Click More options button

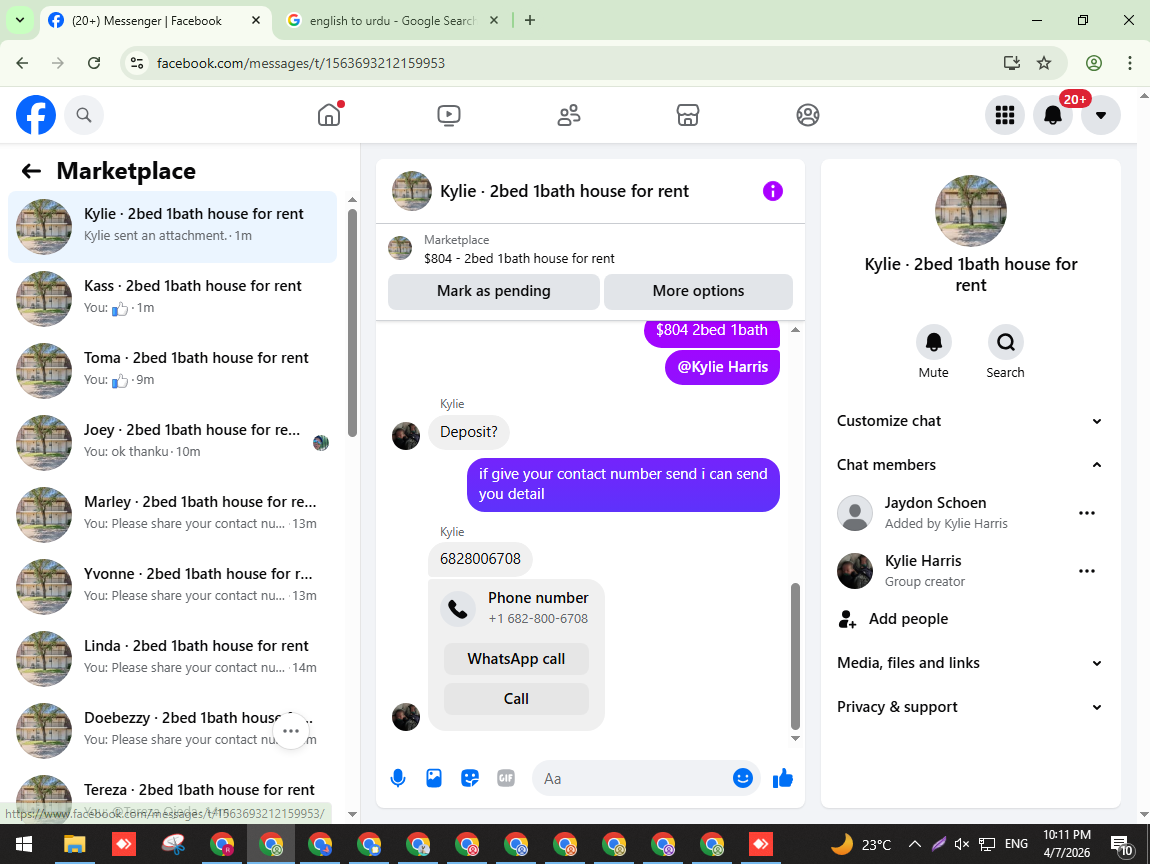[698, 291]
